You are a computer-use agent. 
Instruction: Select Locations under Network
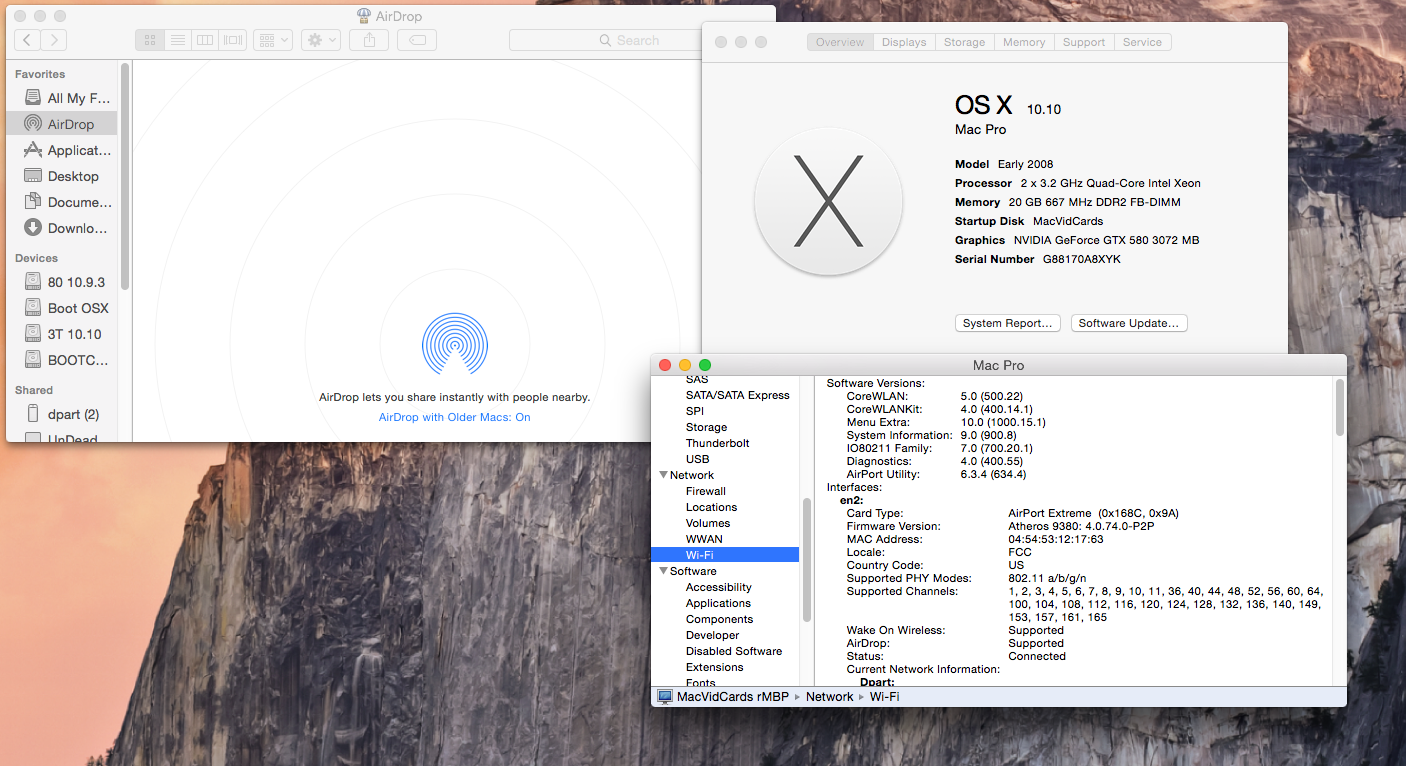pos(711,507)
